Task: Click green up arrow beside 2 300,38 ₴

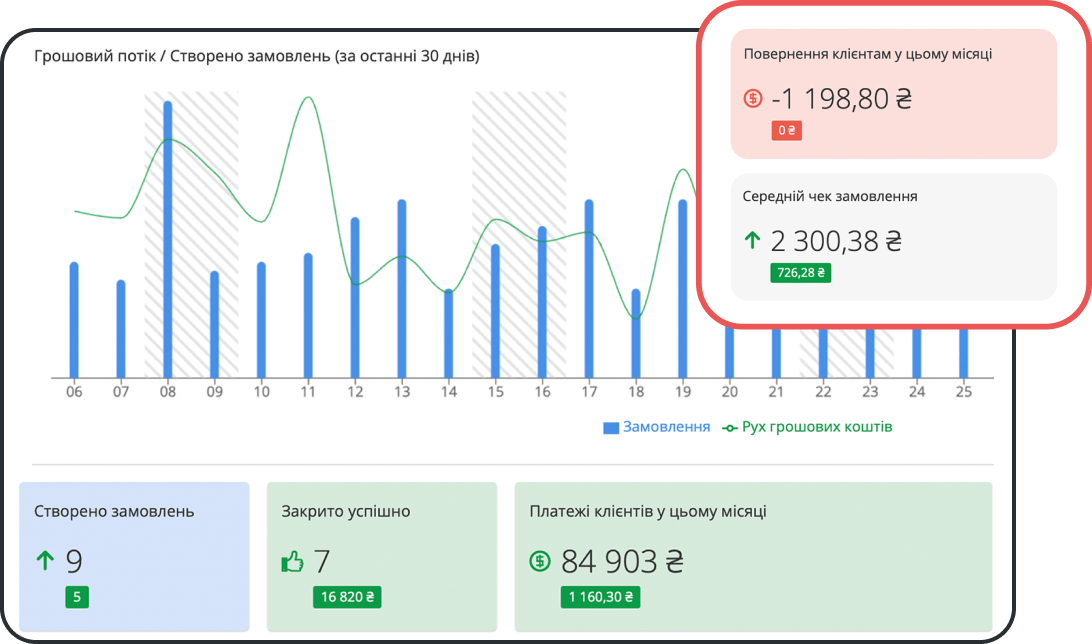Action: [752, 240]
